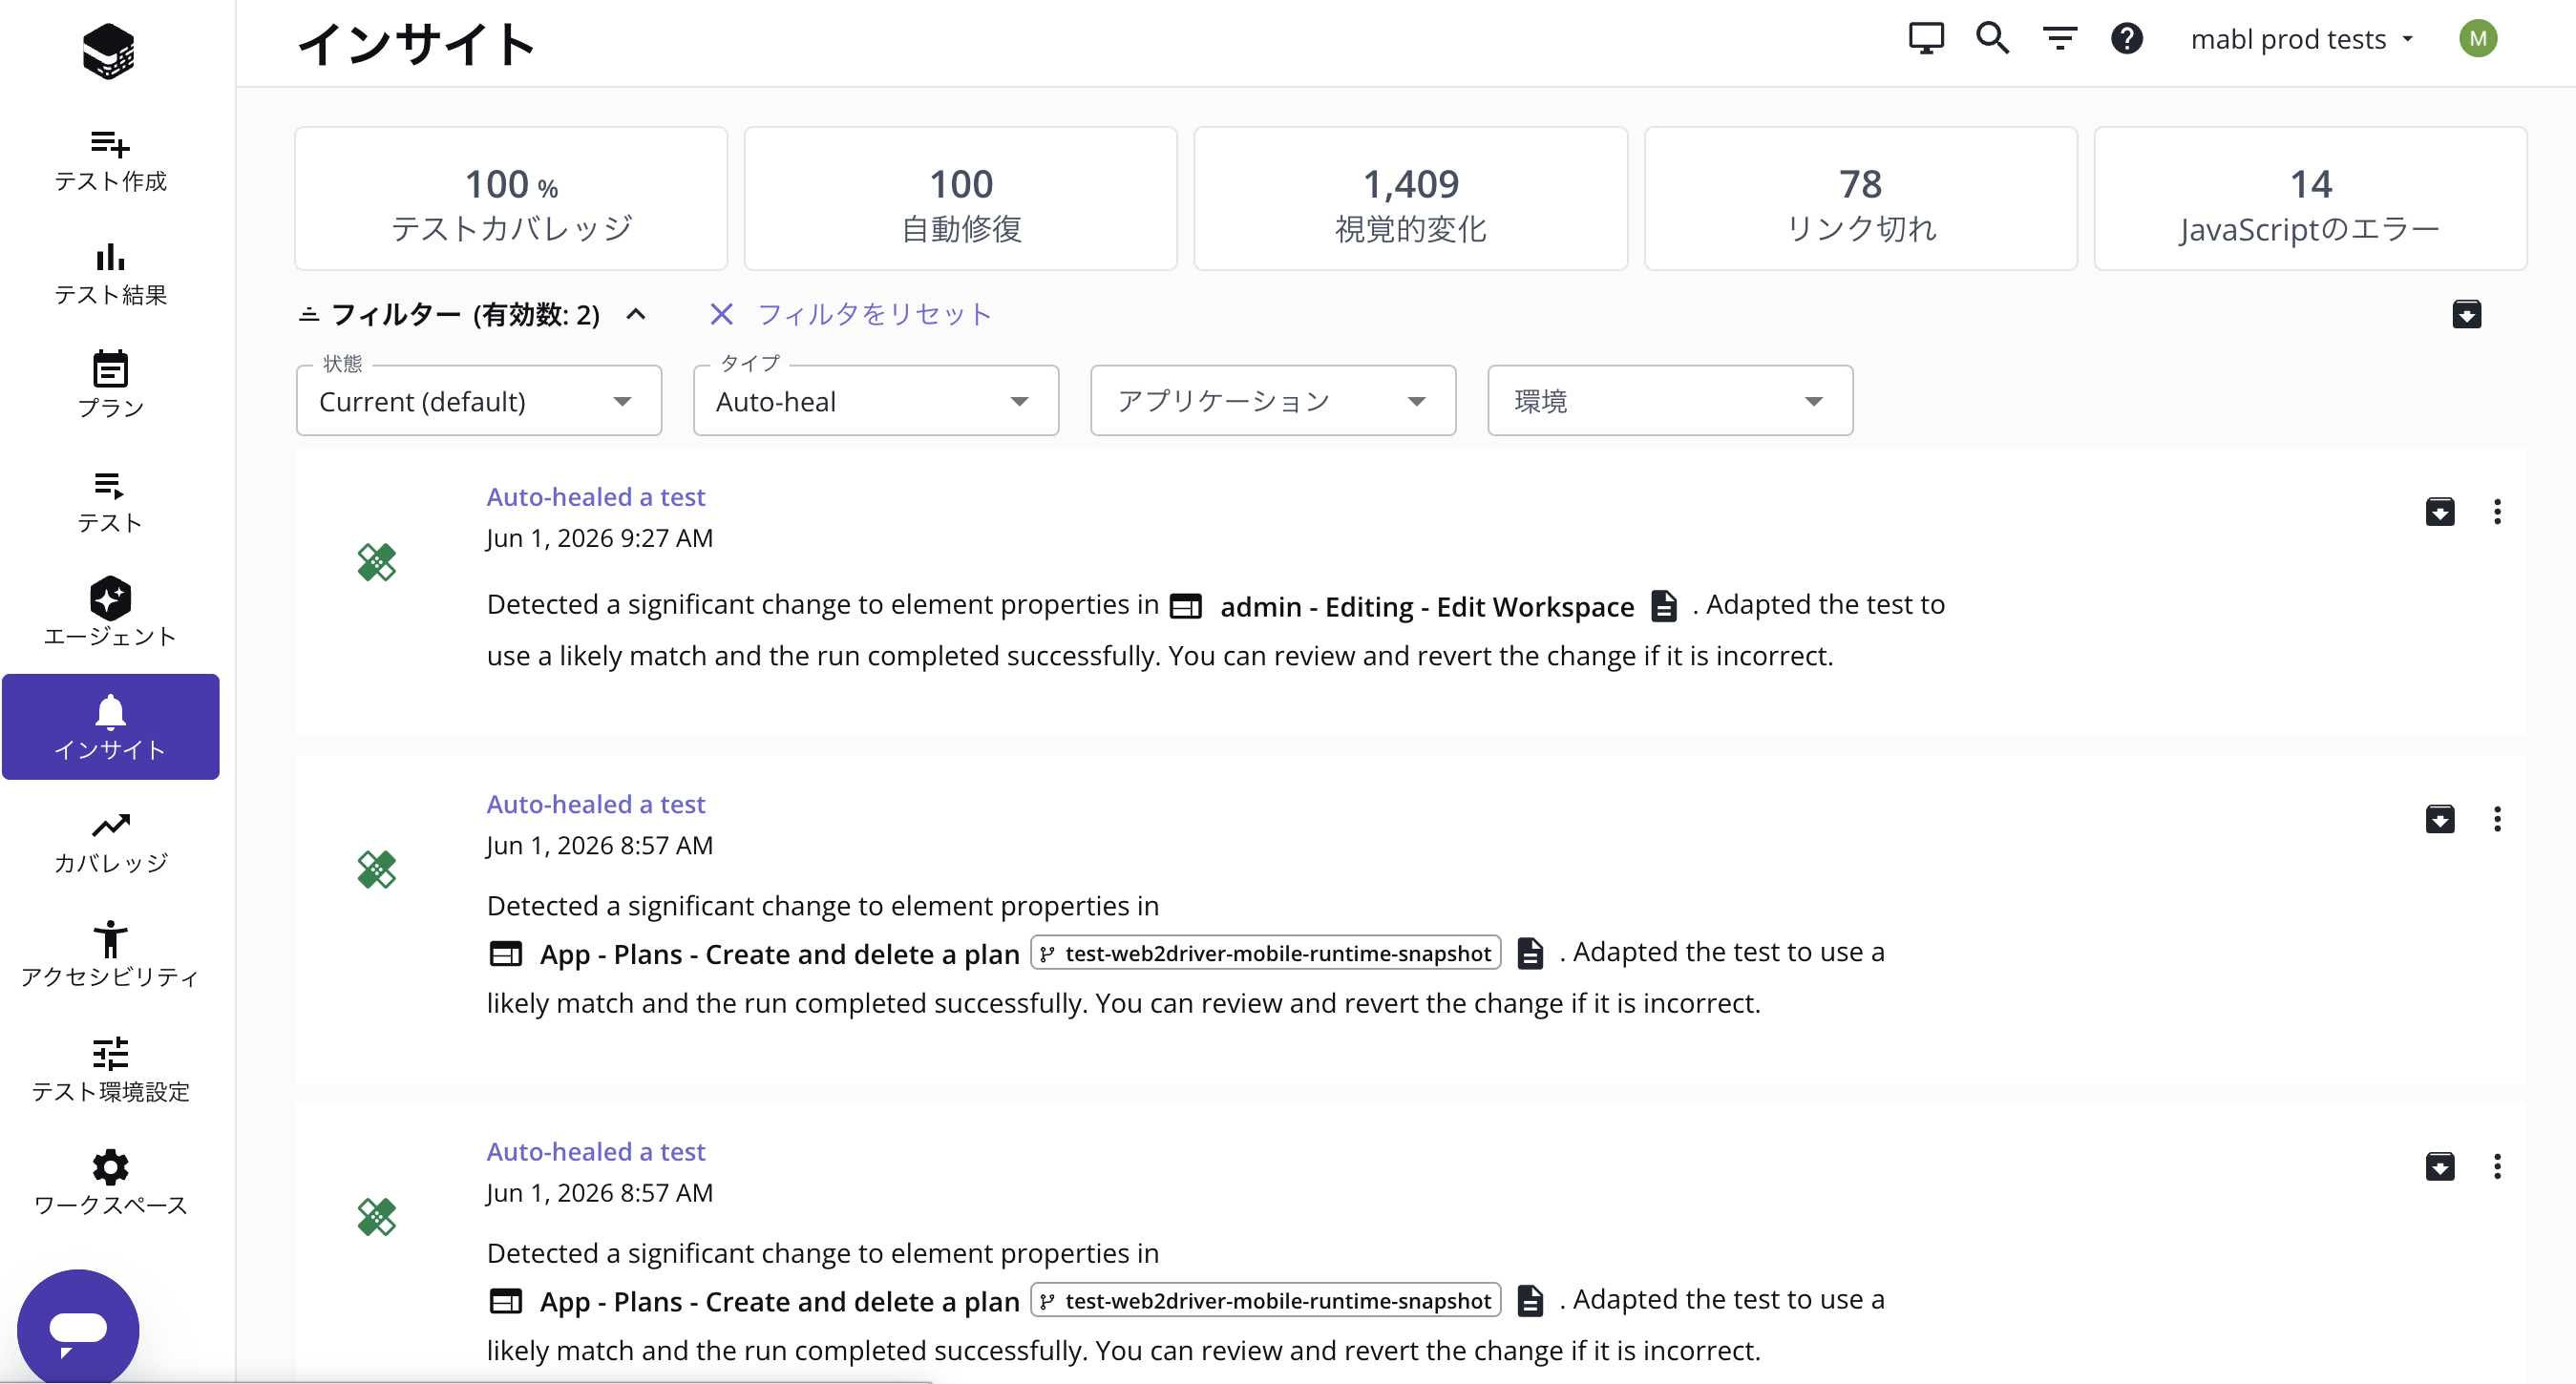Click the search magnifier icon
Viewport: 2576px width, 1384px height.
click(1992, 39)
